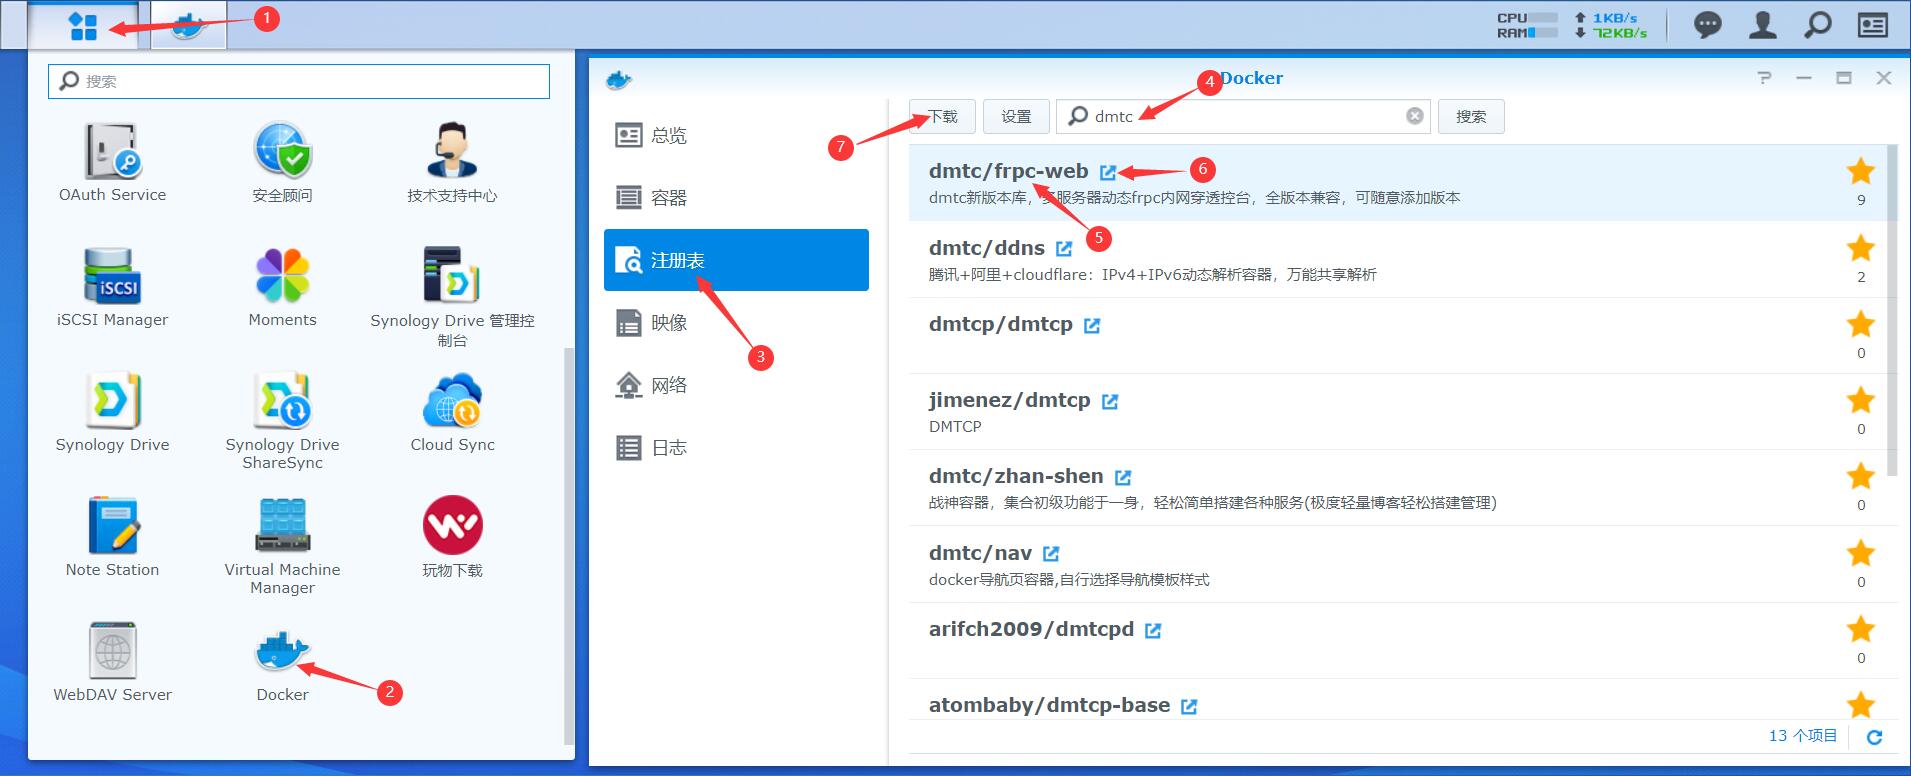Select the 注册表 registry tab
This screenshot has width=1911, height=776.
tap(736, 260)
